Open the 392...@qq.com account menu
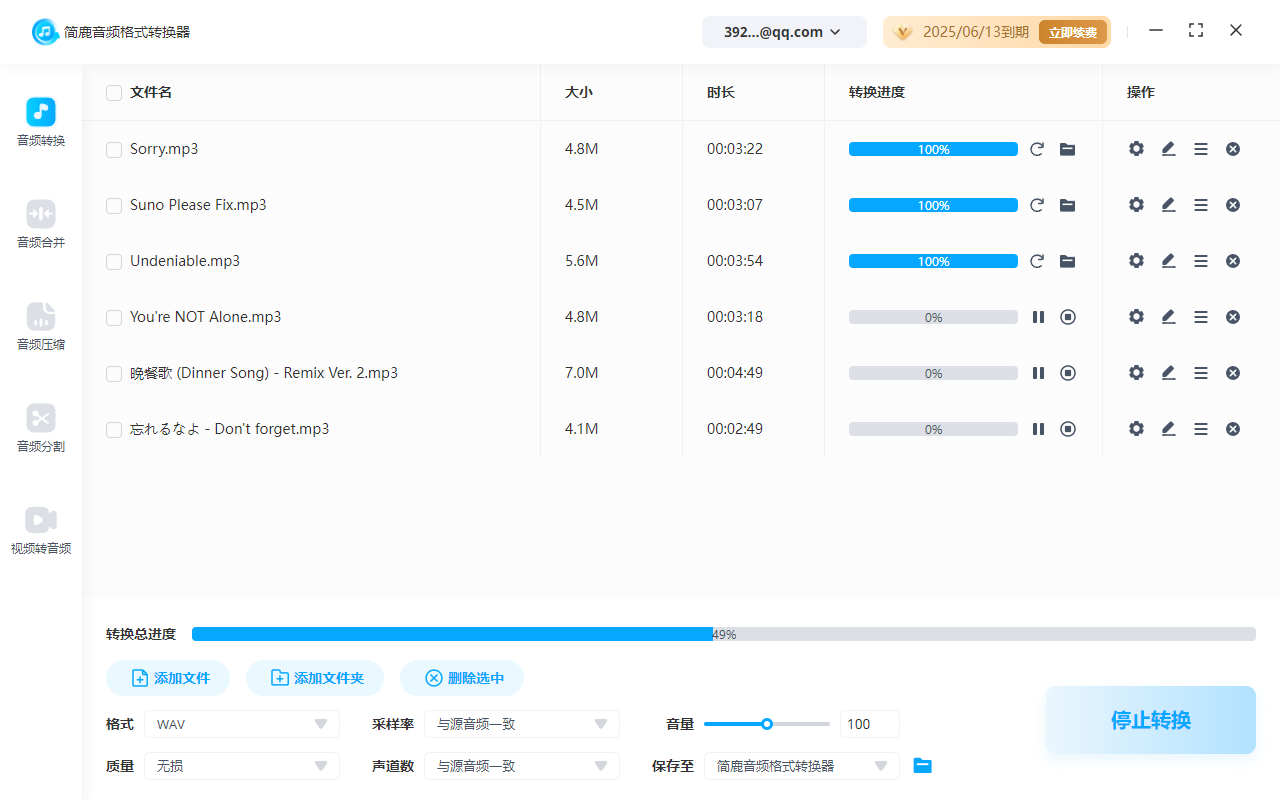This screenshot has width=1280, height=800. click(x=784, y=31)
